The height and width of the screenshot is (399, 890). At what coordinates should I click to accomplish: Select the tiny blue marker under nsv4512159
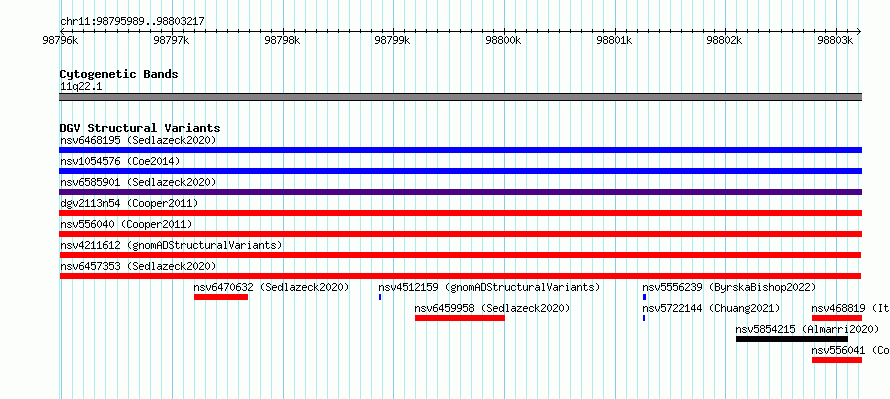pos(380,297)
